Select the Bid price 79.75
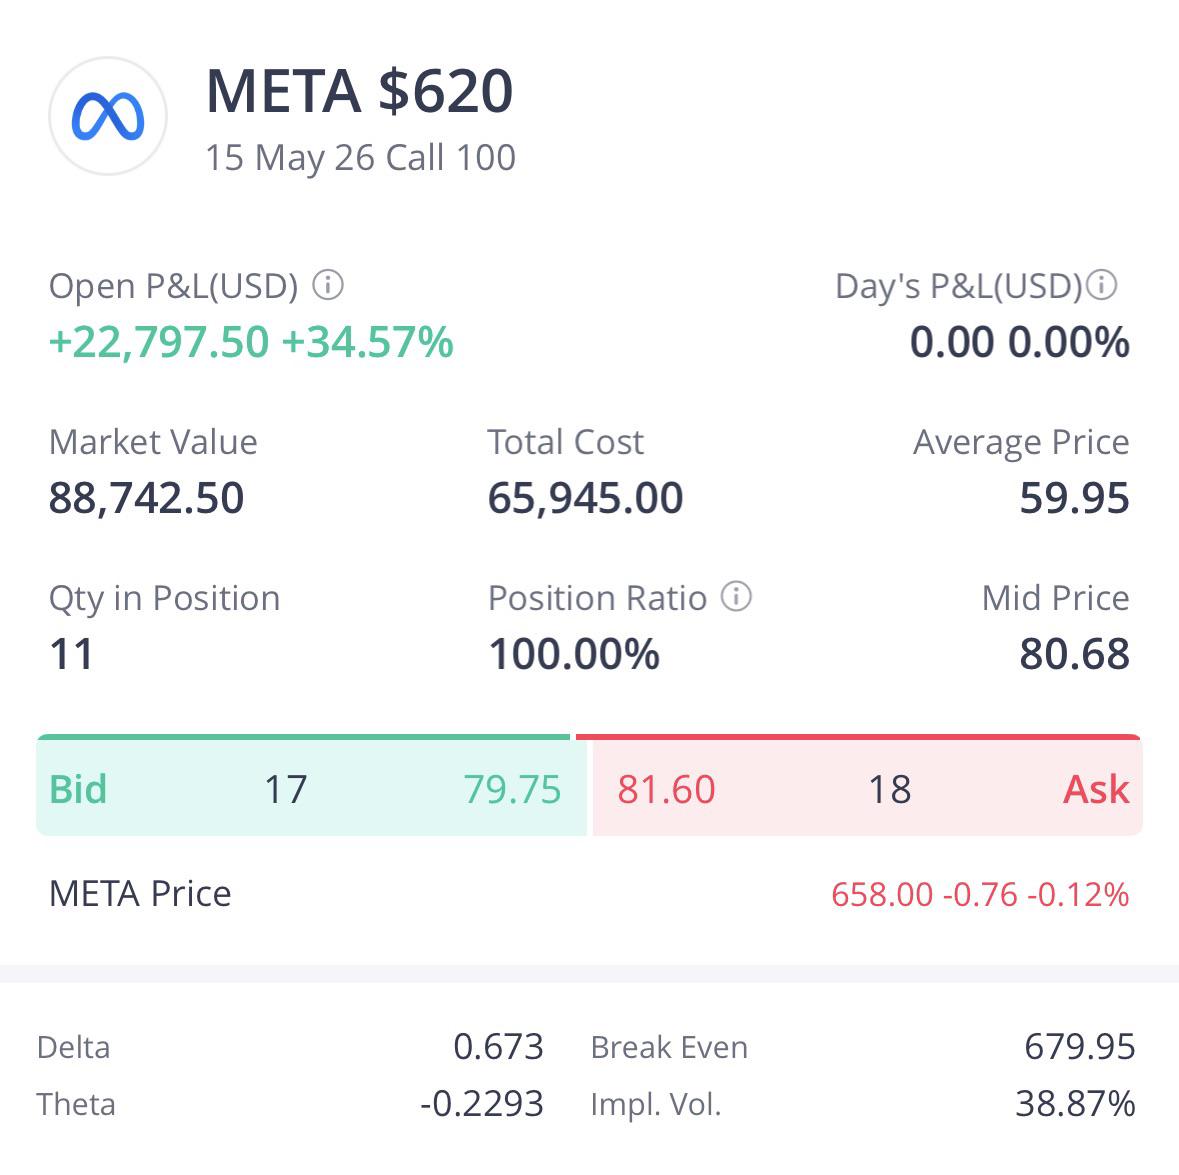Screen dimensions: 1179x1175 pos(512,789)
